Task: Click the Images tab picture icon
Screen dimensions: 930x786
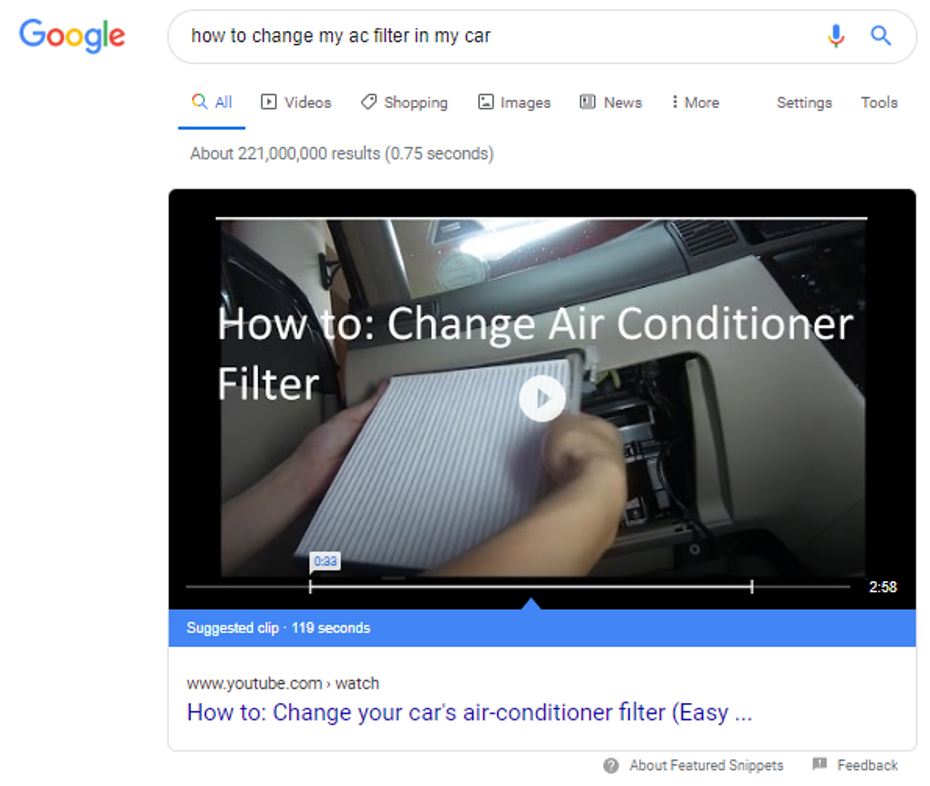Action: [485, 102]
